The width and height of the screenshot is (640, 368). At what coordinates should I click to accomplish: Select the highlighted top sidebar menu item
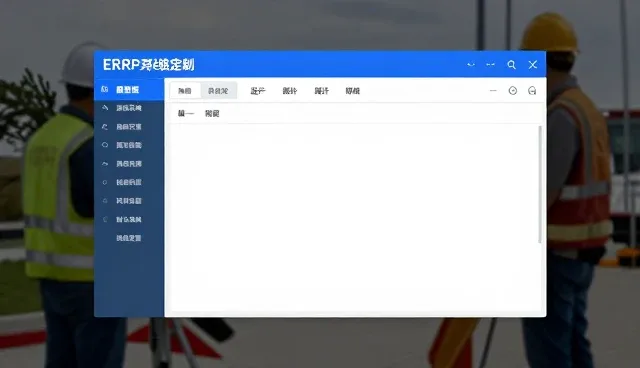tap(129, 89)
